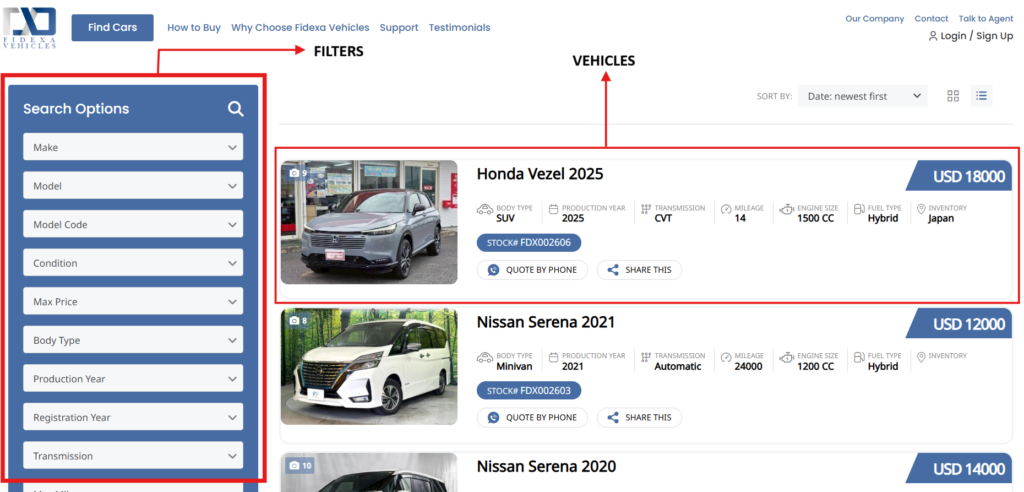Click Talk to Agent link

[985, 19]
